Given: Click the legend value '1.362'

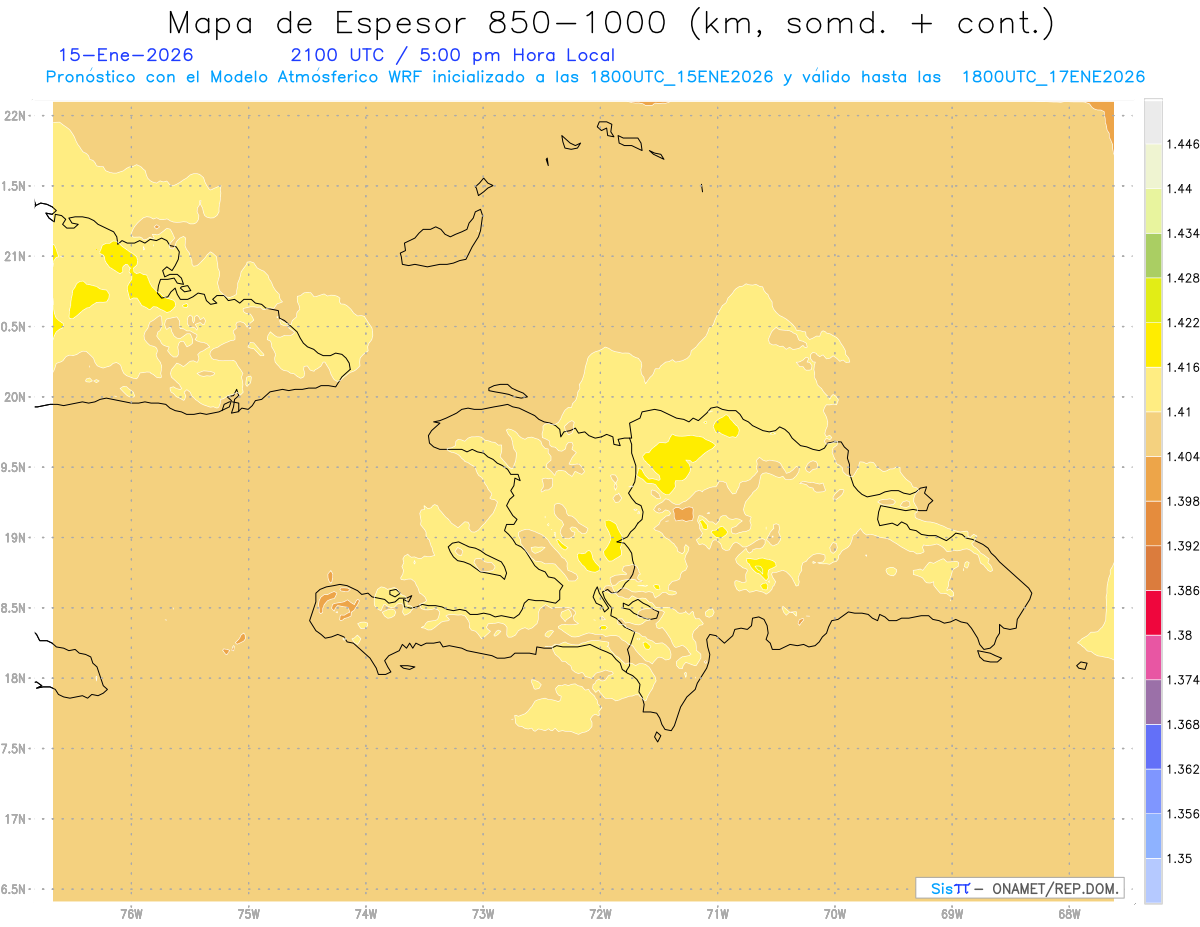Looking at the screenshot, I should [1183, 769].
